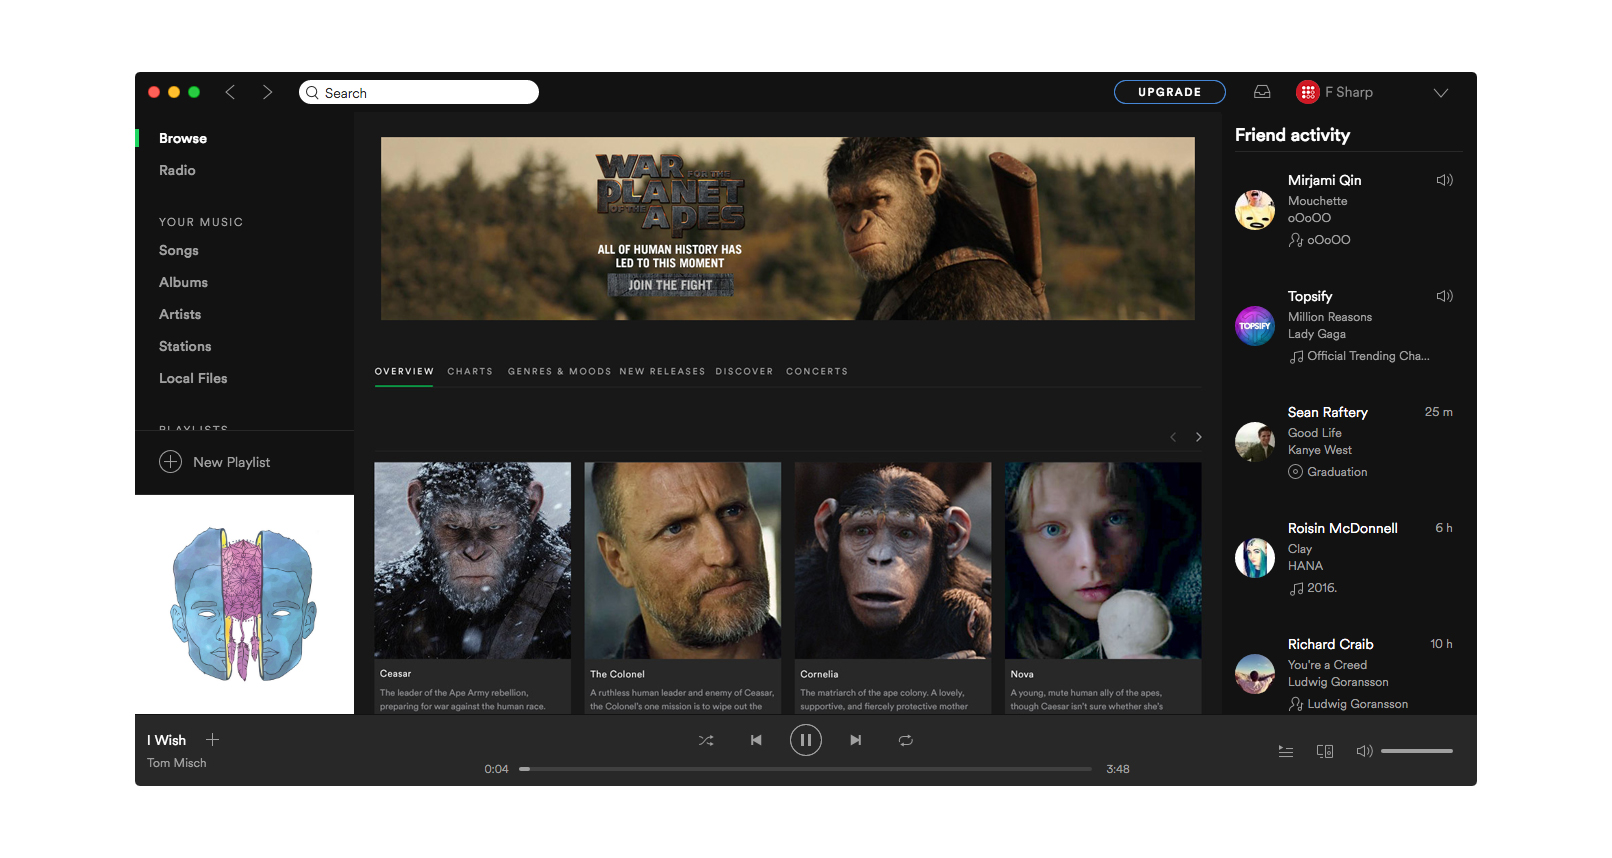
Task: Switch to the New Releases tab
Action: point(662,371)
